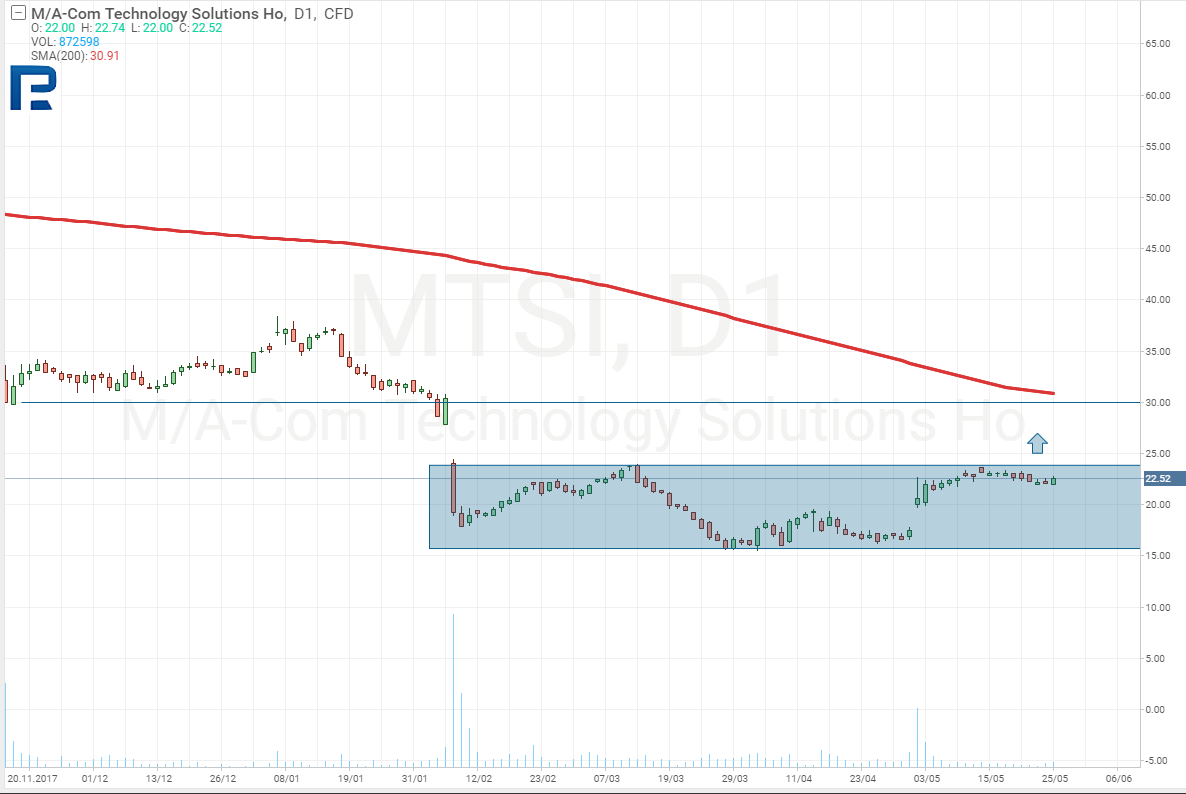1186x794 pixels.
Task: Click the high value H: 22.74
Action: 104,28
